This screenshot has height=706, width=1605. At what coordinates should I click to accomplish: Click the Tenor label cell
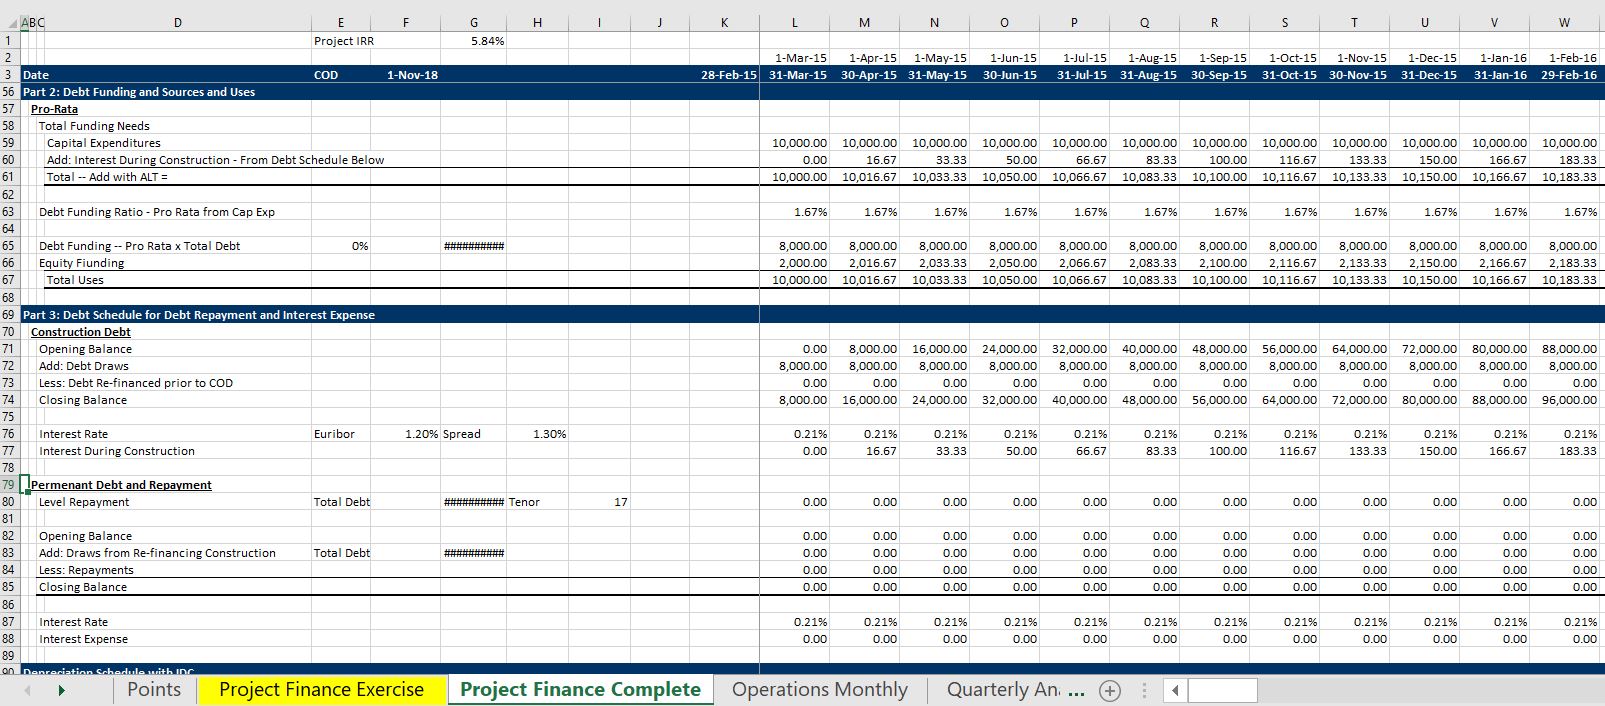tap(524, 502)
